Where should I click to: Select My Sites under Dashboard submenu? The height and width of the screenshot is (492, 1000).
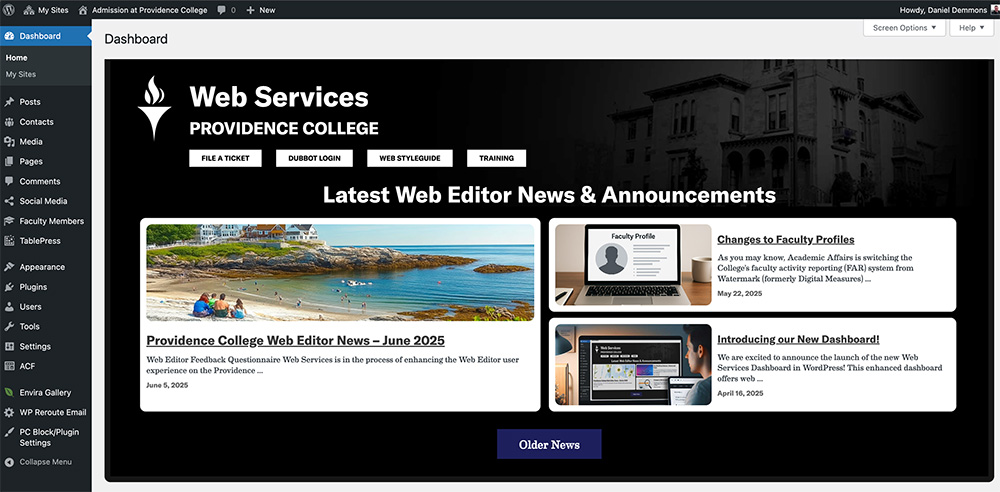coord(21,75)
